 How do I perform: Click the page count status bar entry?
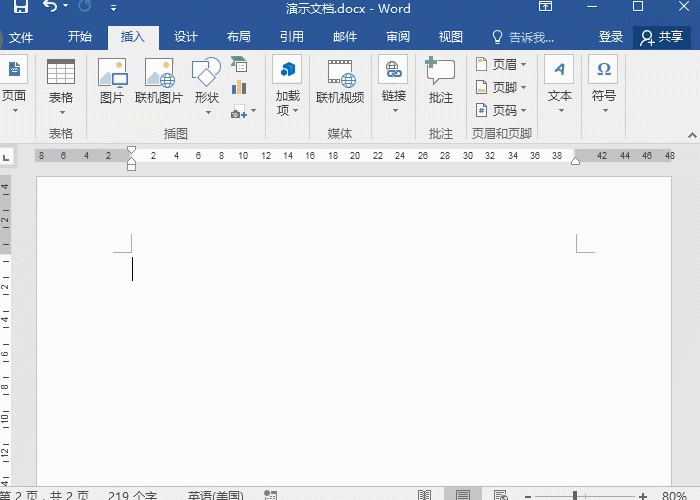click(45, 496)
